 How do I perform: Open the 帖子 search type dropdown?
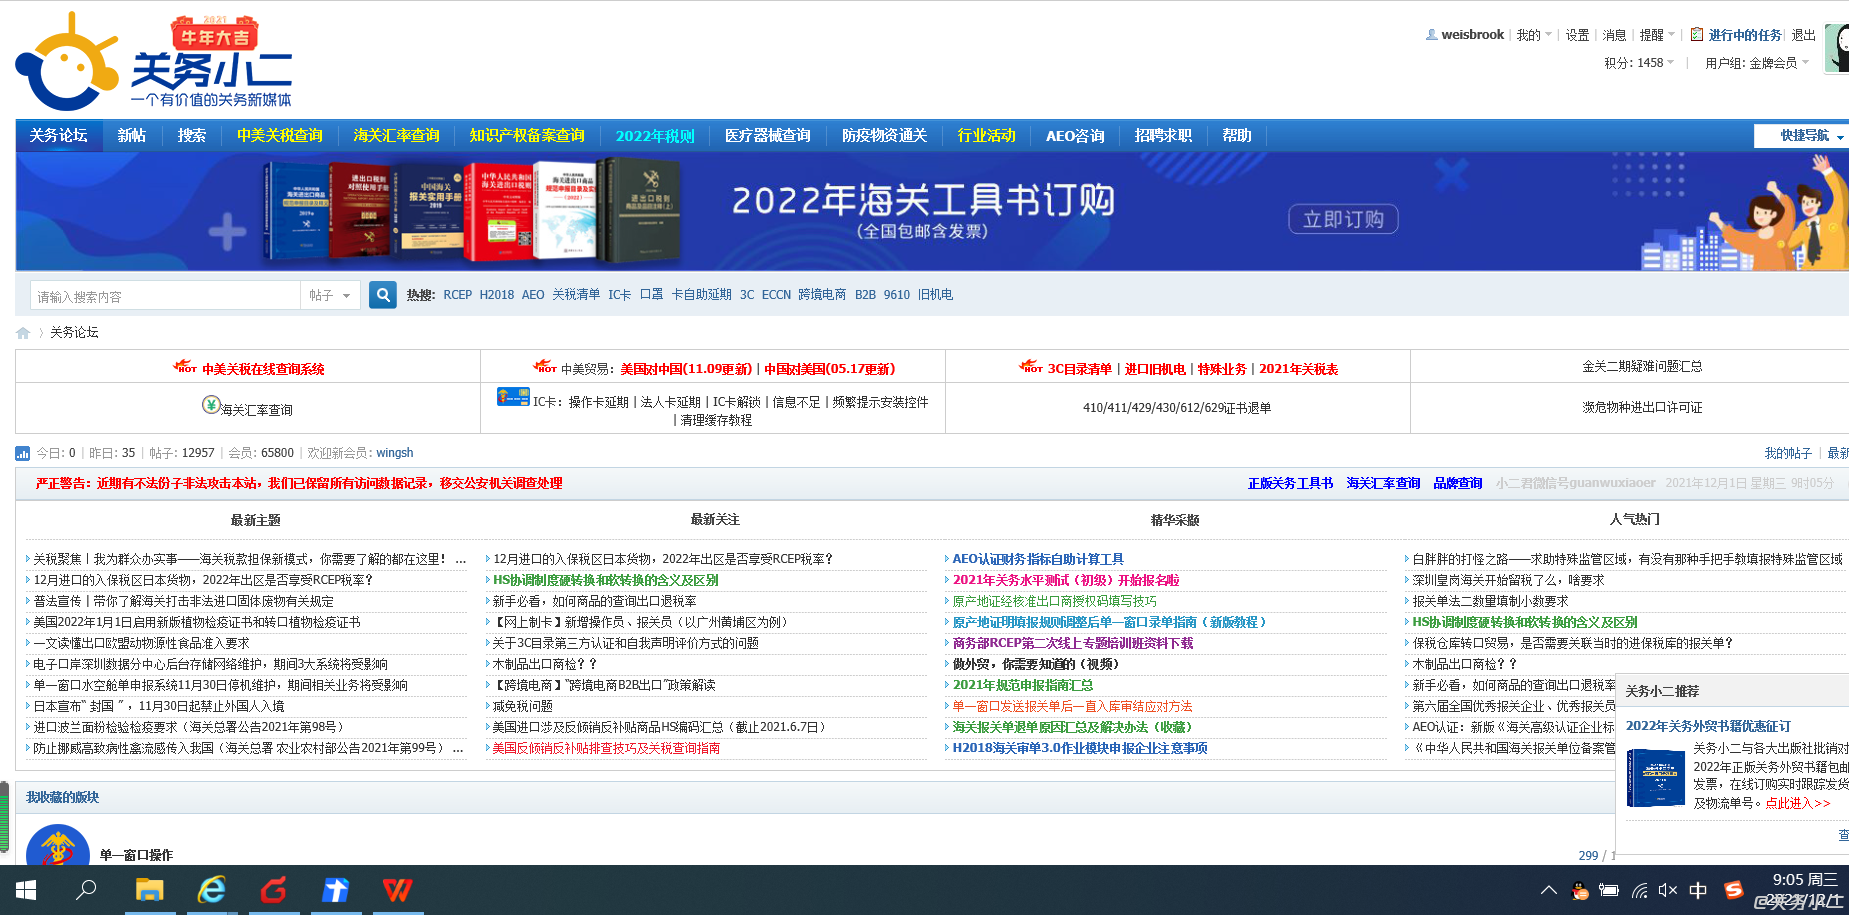(x=330, y=296)
